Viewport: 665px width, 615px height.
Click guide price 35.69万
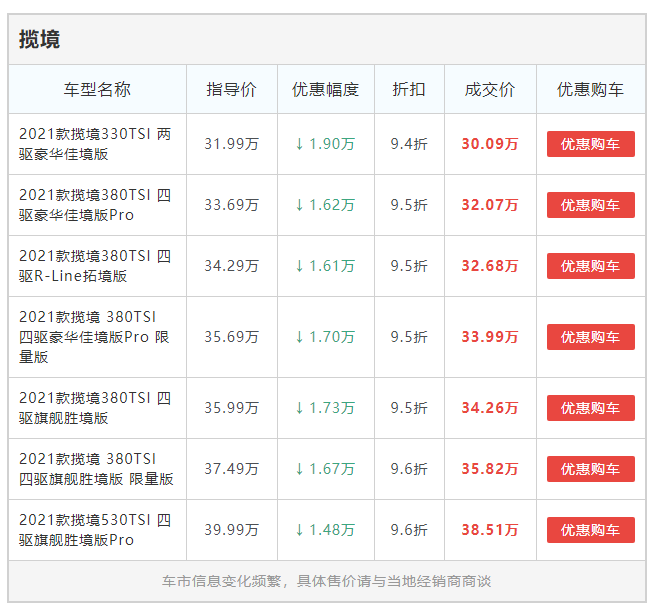232,337
